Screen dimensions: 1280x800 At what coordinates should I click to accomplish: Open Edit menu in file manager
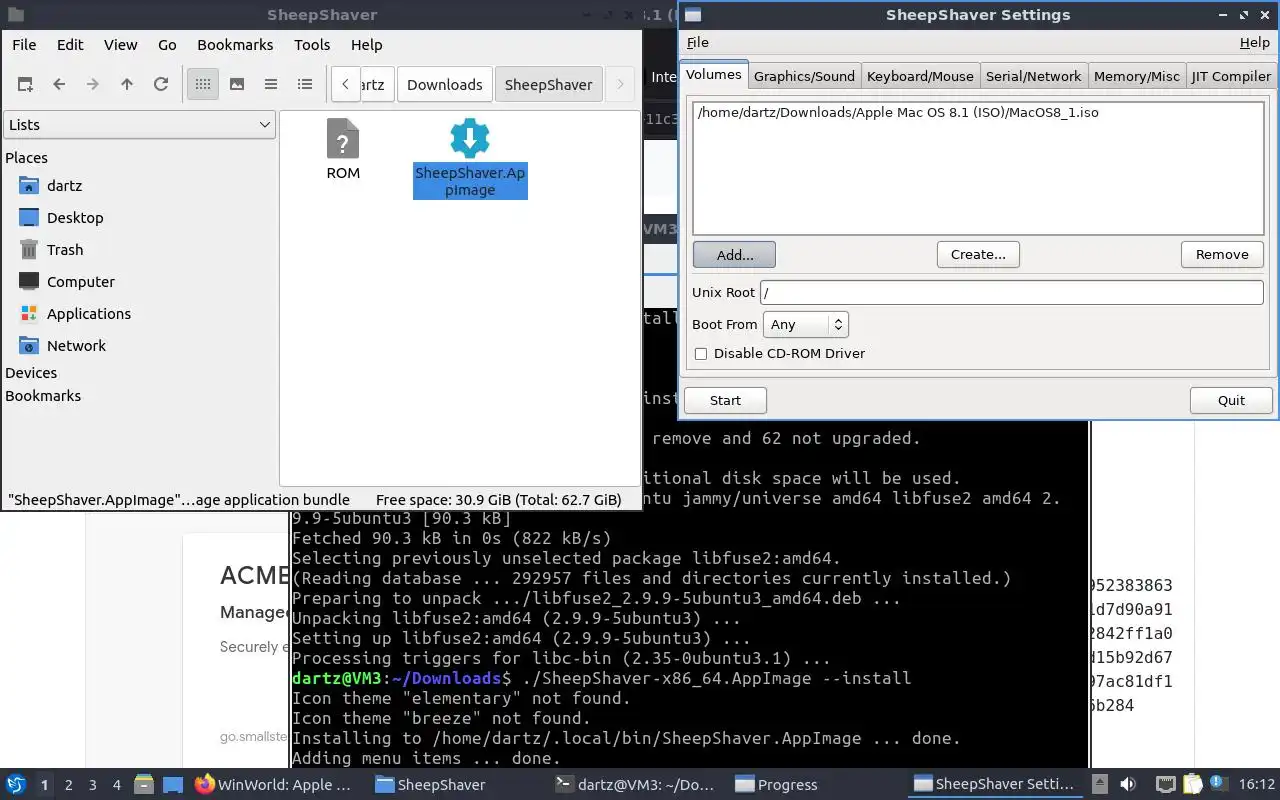pos(70,45)
